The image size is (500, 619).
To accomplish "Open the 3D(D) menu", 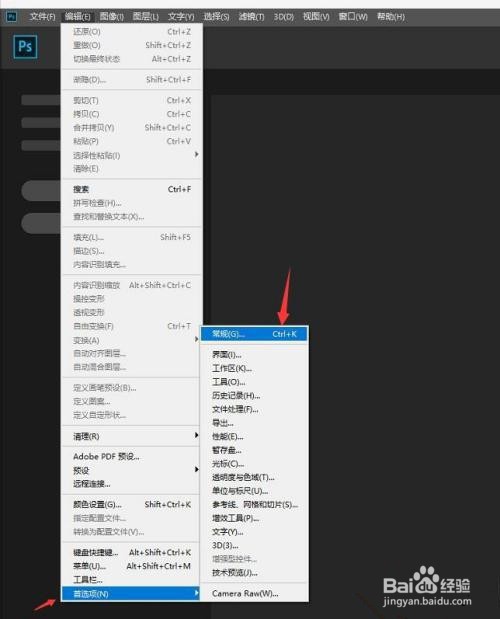I will point(284,17).
